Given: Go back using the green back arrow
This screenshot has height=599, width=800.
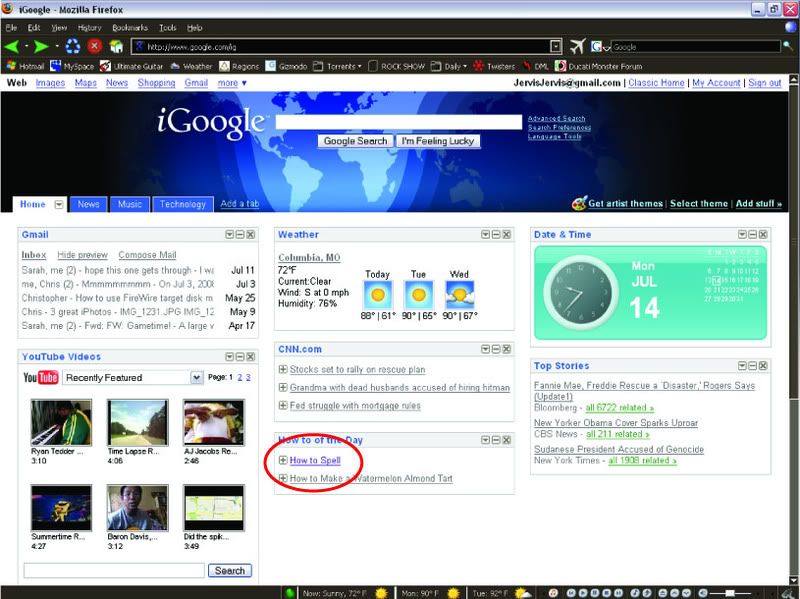Looking at the screenshot, I should (x=12, y=47).
